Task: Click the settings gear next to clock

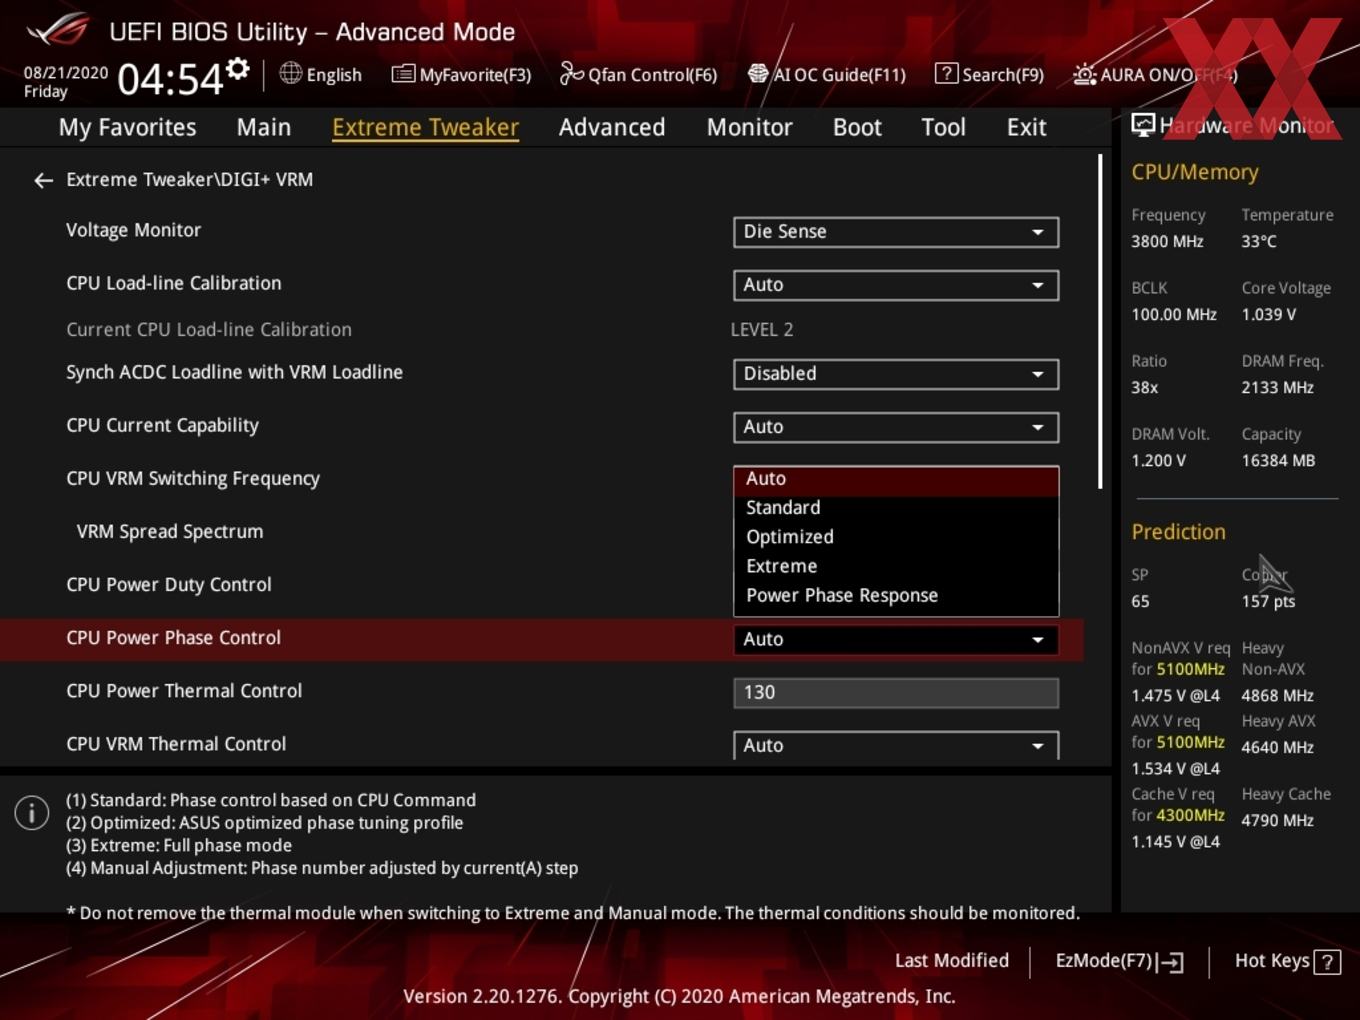Action: (237, 69)
